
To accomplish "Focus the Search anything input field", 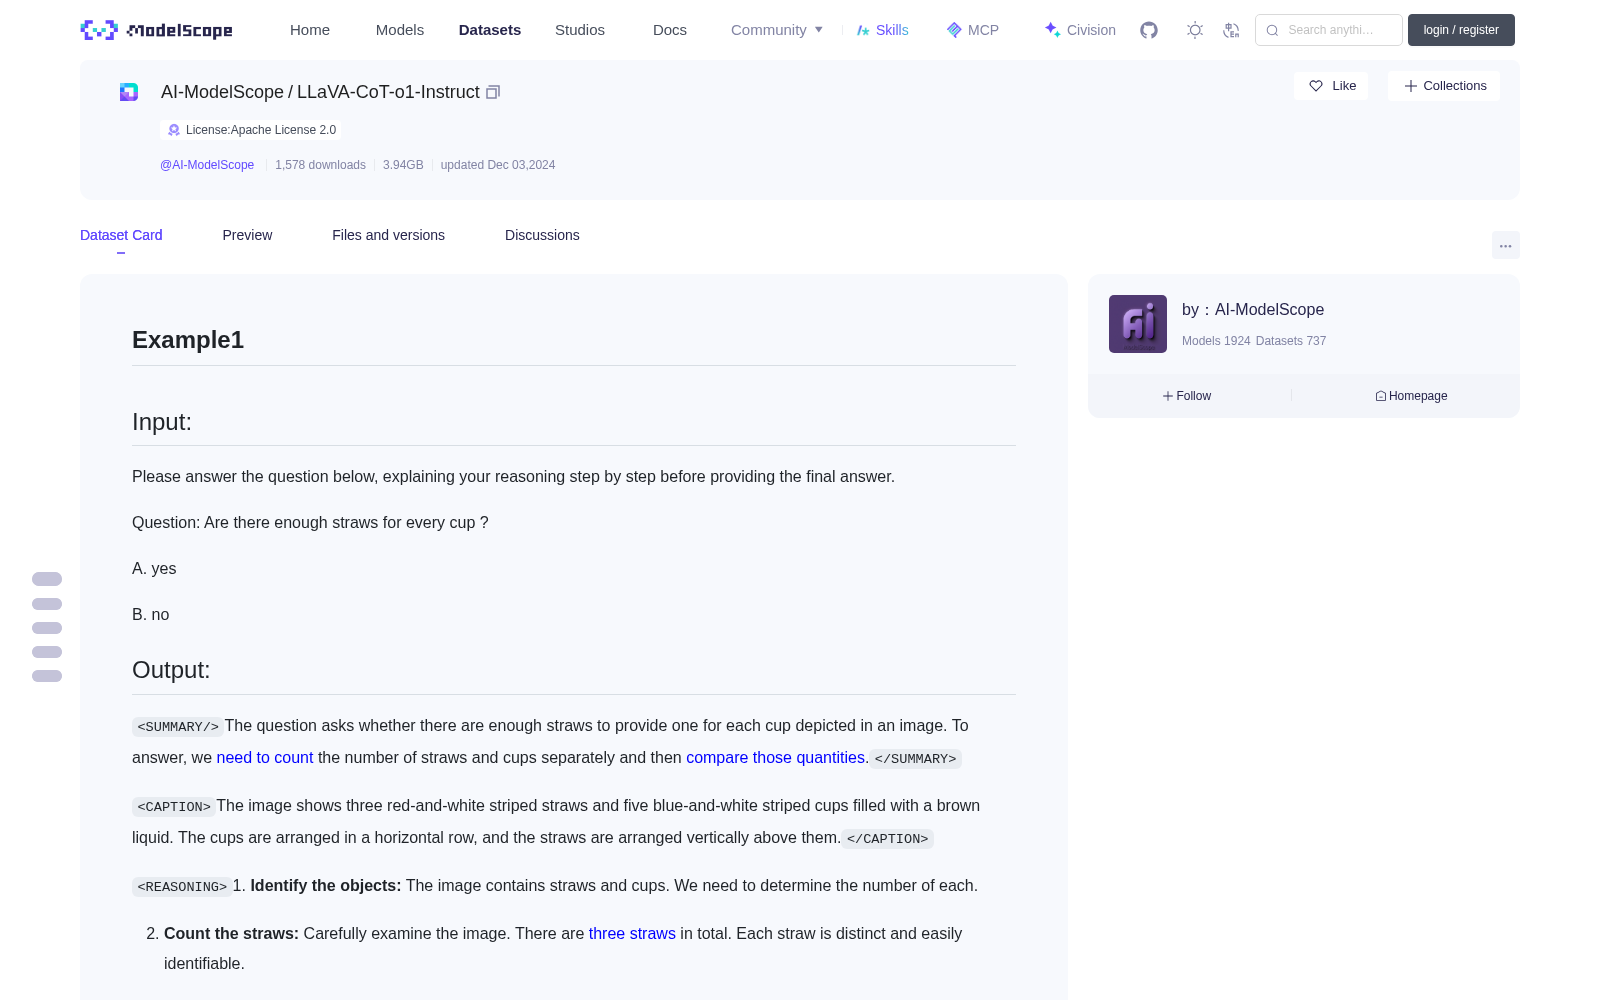I will tap(1329, 30).
